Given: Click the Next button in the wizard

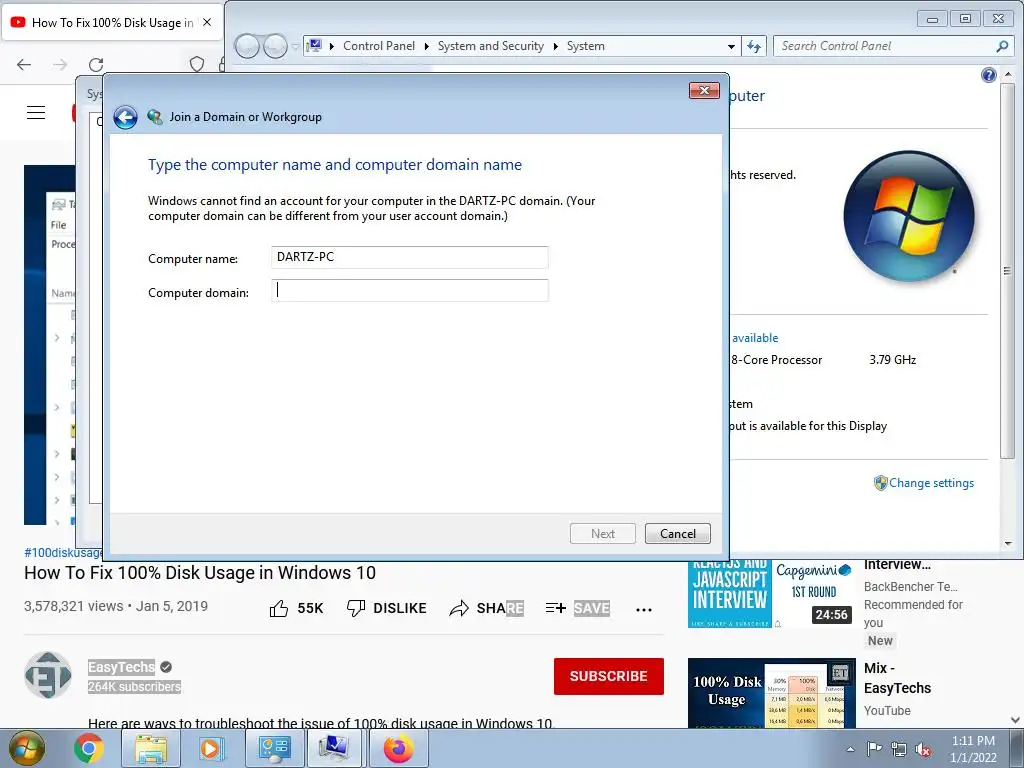Looking at the screenshot, I should [x=602, y=534].
